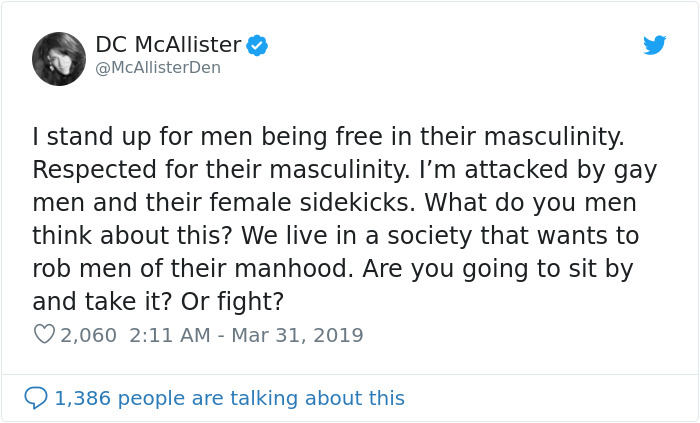This screenshot has width=700, height=423.
Task: Open the 2:11 AM - Mar 31, 2019 timestamp
Action: (x=246, y=335)
